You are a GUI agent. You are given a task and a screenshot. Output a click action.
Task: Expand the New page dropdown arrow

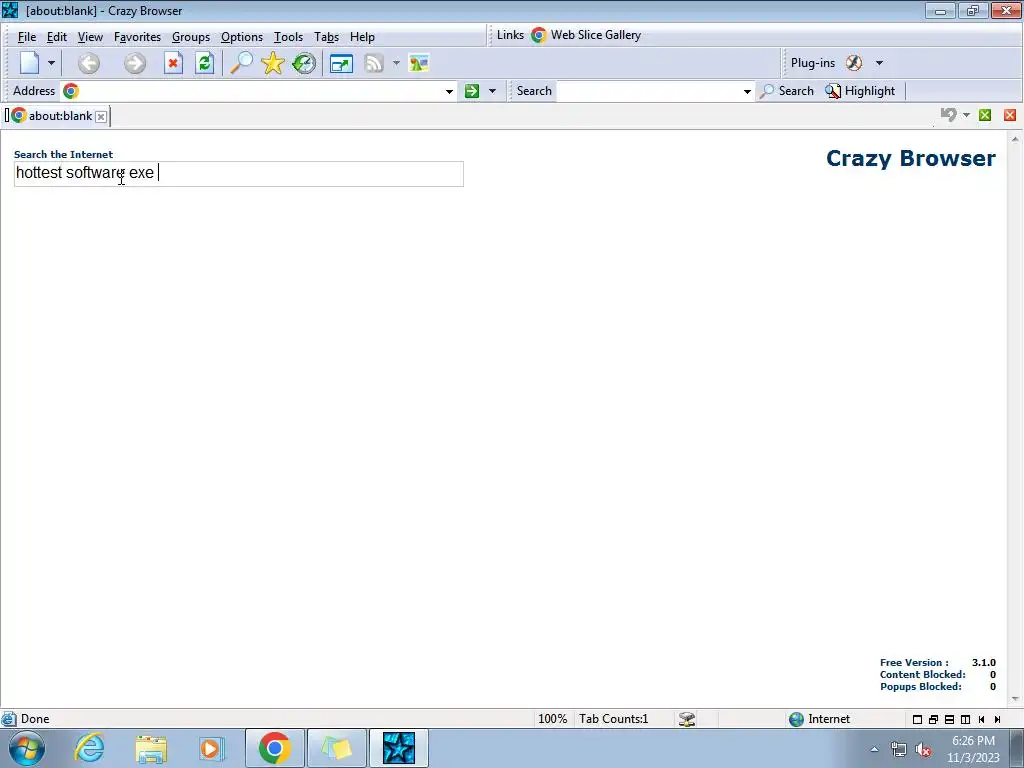pos(51,63)
